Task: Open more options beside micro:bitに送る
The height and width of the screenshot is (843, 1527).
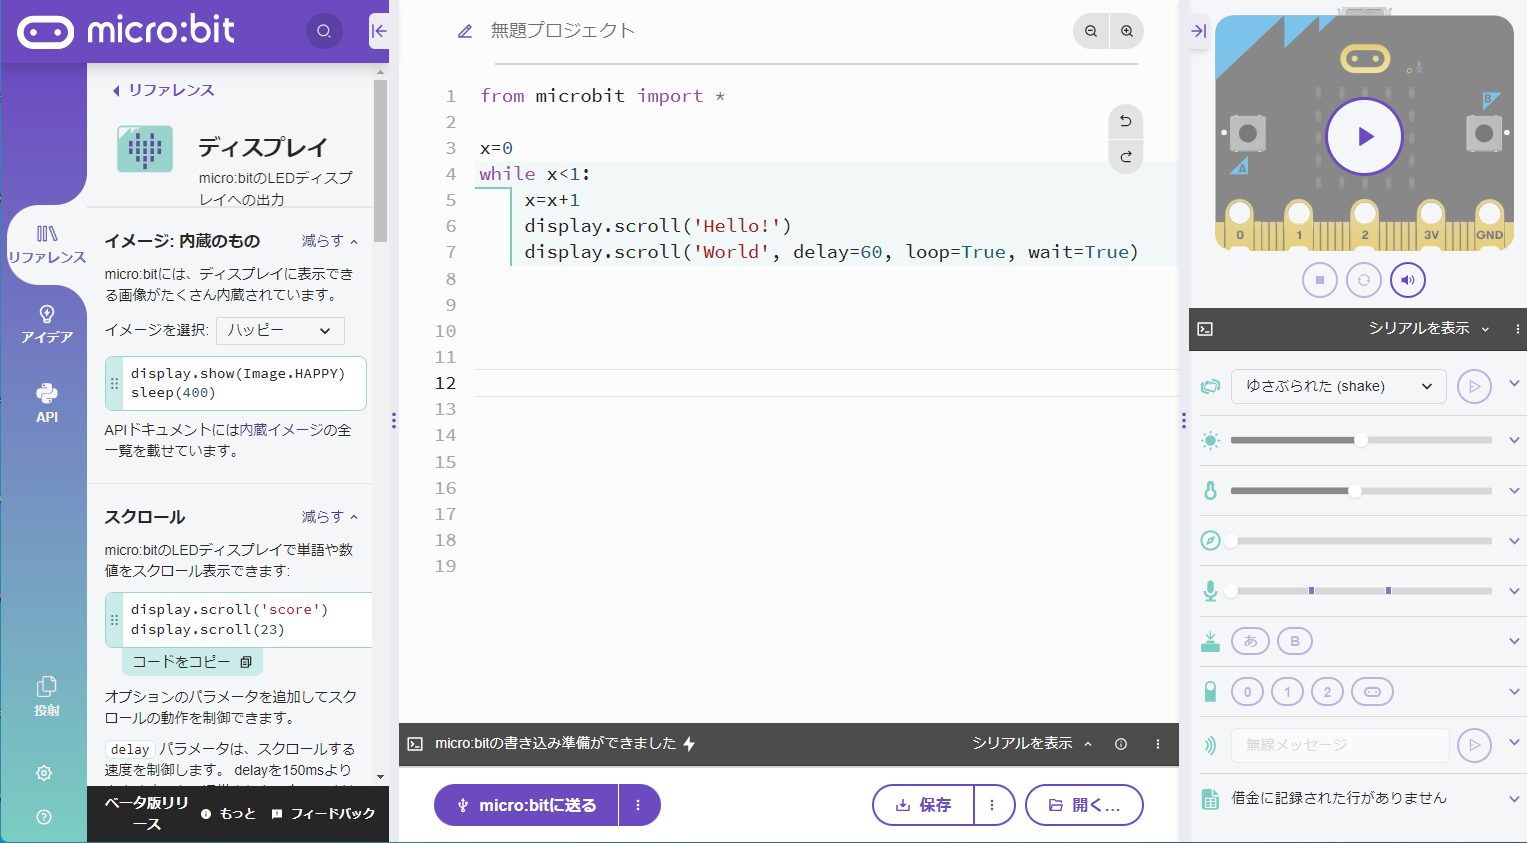Action: (x=639, y=805)
